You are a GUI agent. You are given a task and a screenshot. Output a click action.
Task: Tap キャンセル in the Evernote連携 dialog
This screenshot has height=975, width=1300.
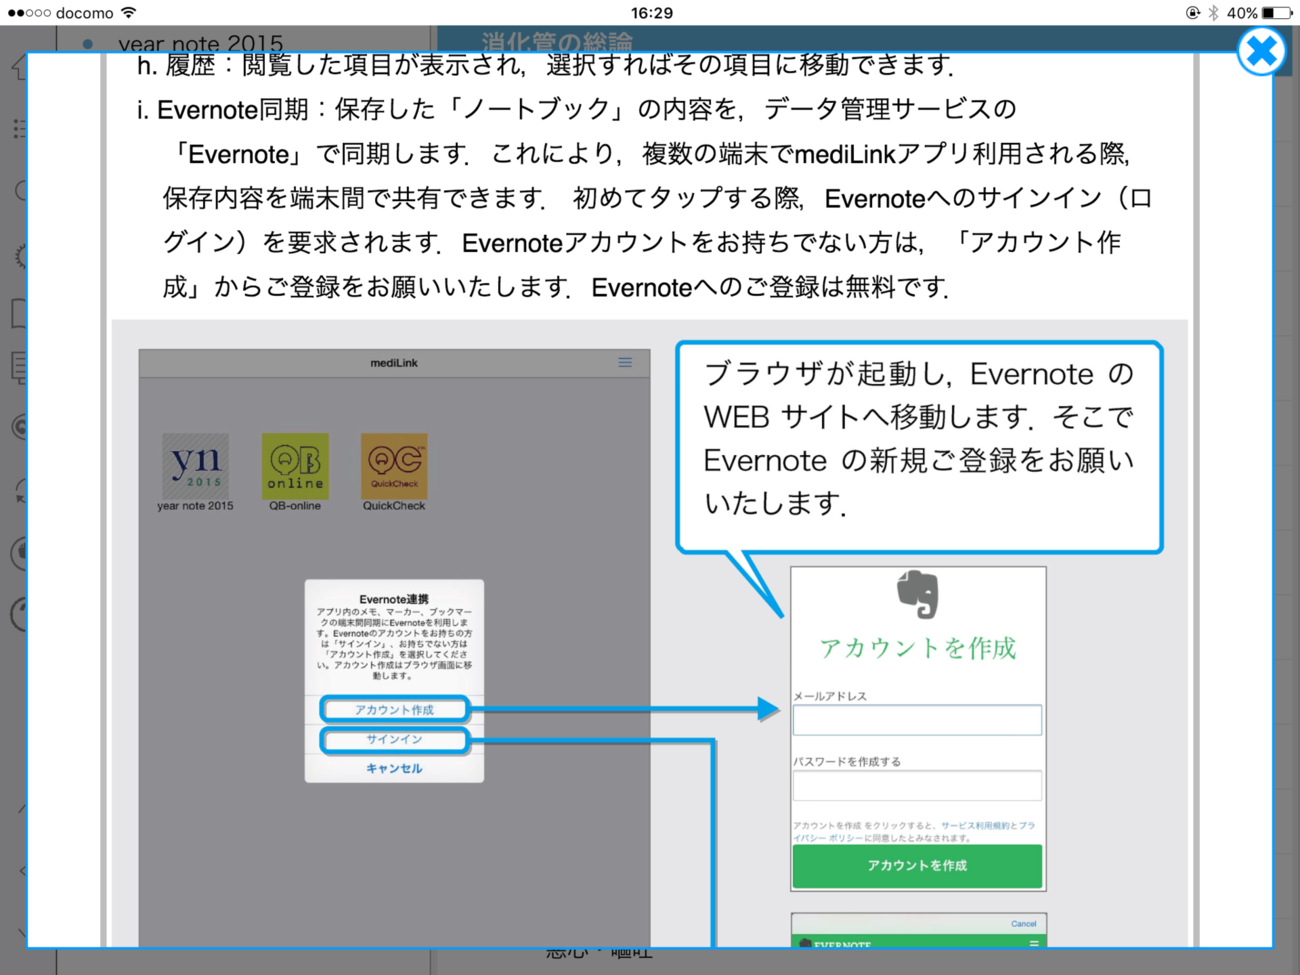pos(394,768)
